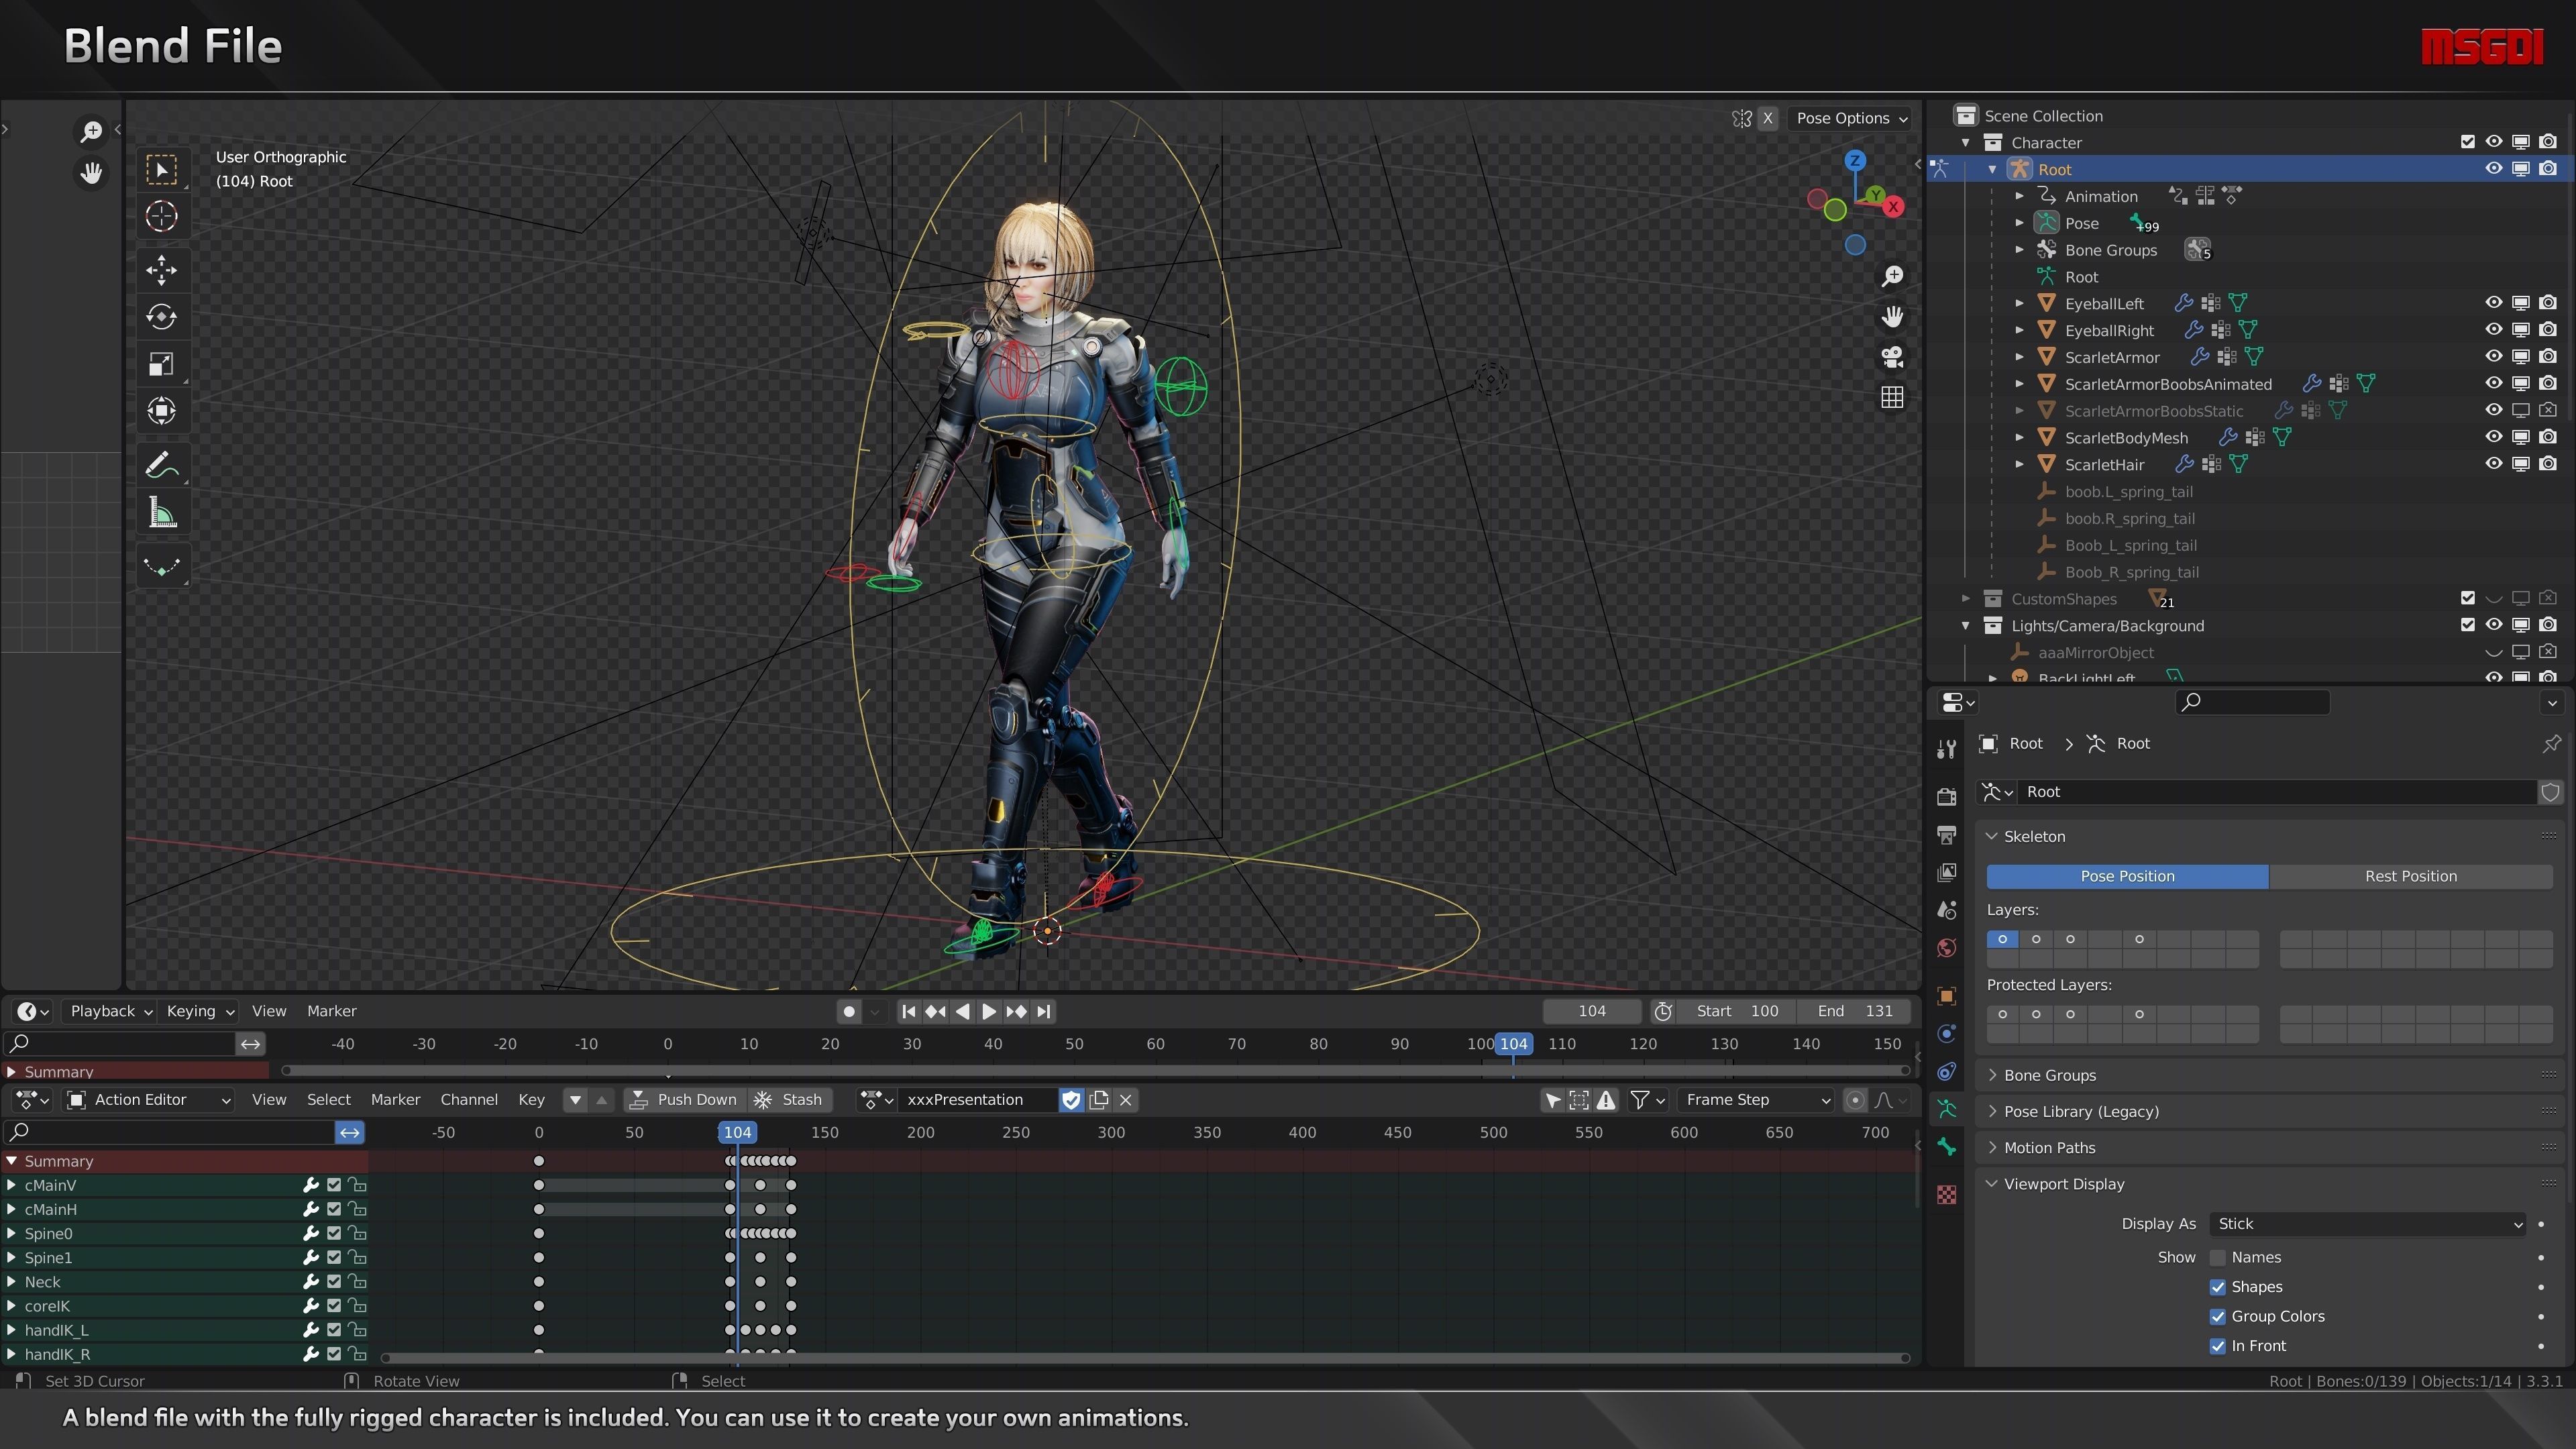This screenshot has width=2576, height=1449.
Task: Select the Measure tool
Action: (162, 513)
